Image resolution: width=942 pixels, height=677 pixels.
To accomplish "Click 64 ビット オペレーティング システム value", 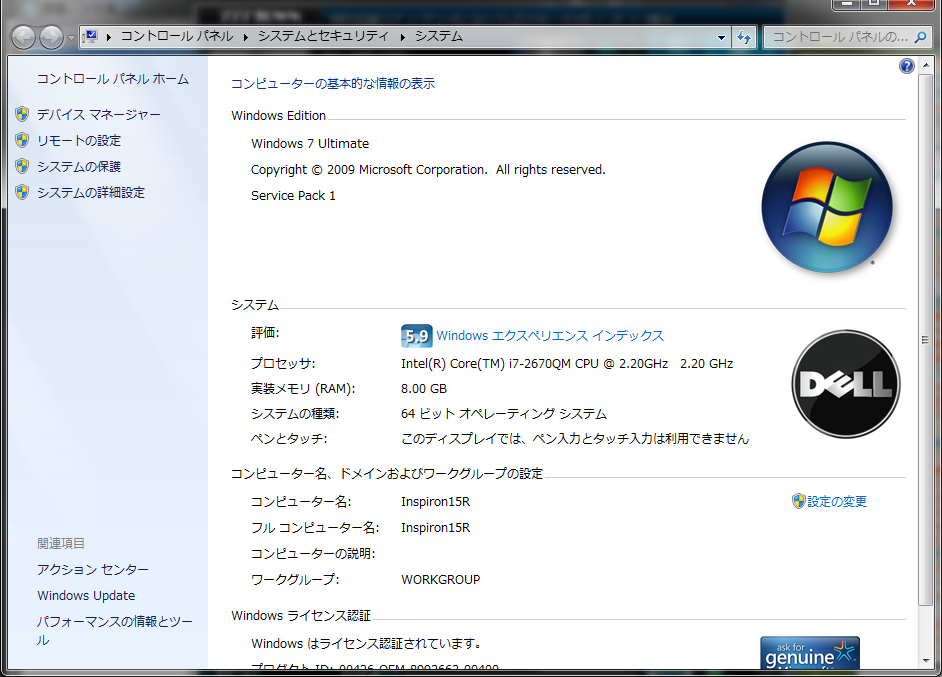I will pos(504,414).
